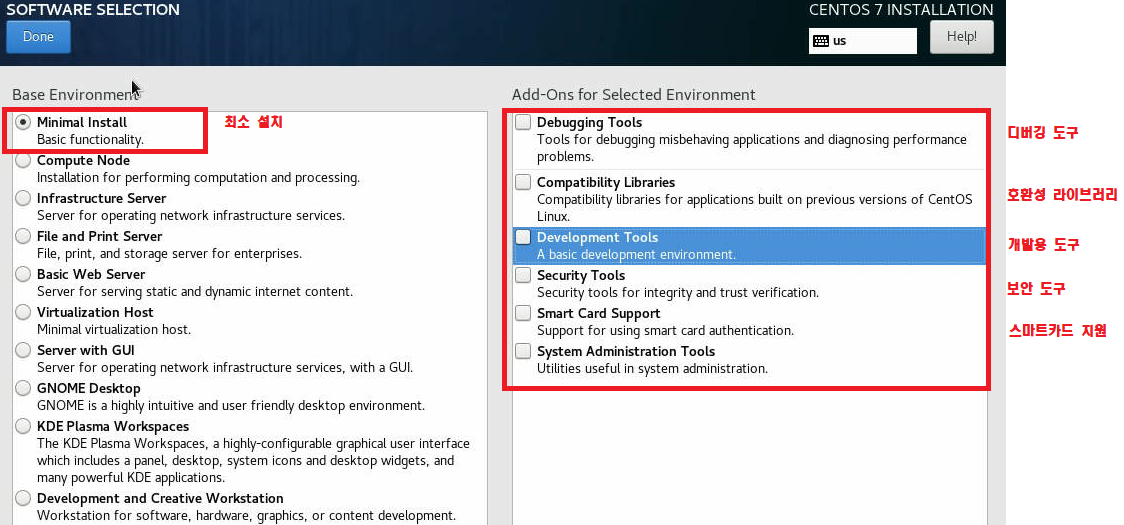The image size is (1124, 525).
Task: Click the Security Tools label
Action: [x=581, y=275]
